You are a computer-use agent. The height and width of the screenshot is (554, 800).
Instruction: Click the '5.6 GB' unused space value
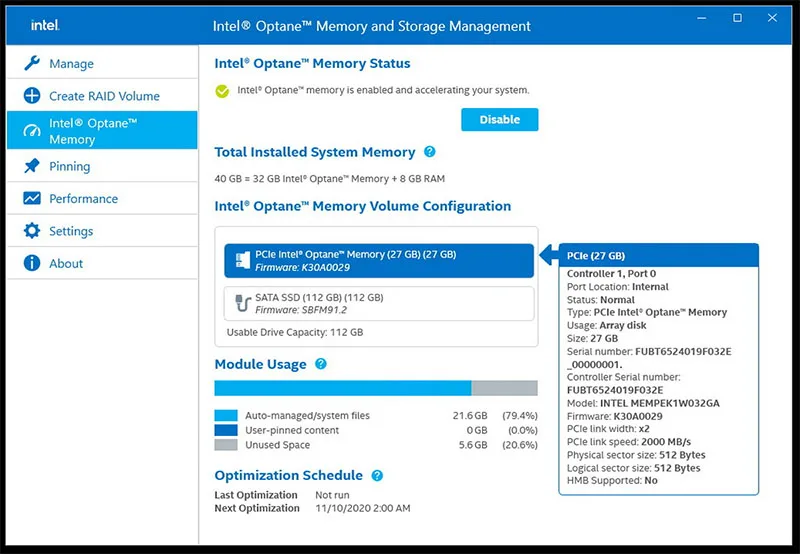(473, 445)
